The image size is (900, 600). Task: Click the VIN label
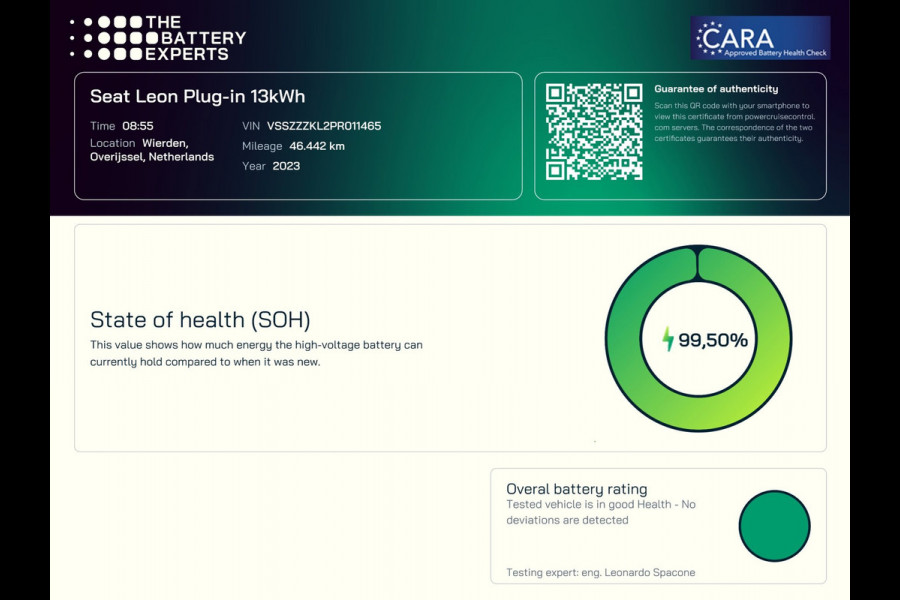(251, 126)
